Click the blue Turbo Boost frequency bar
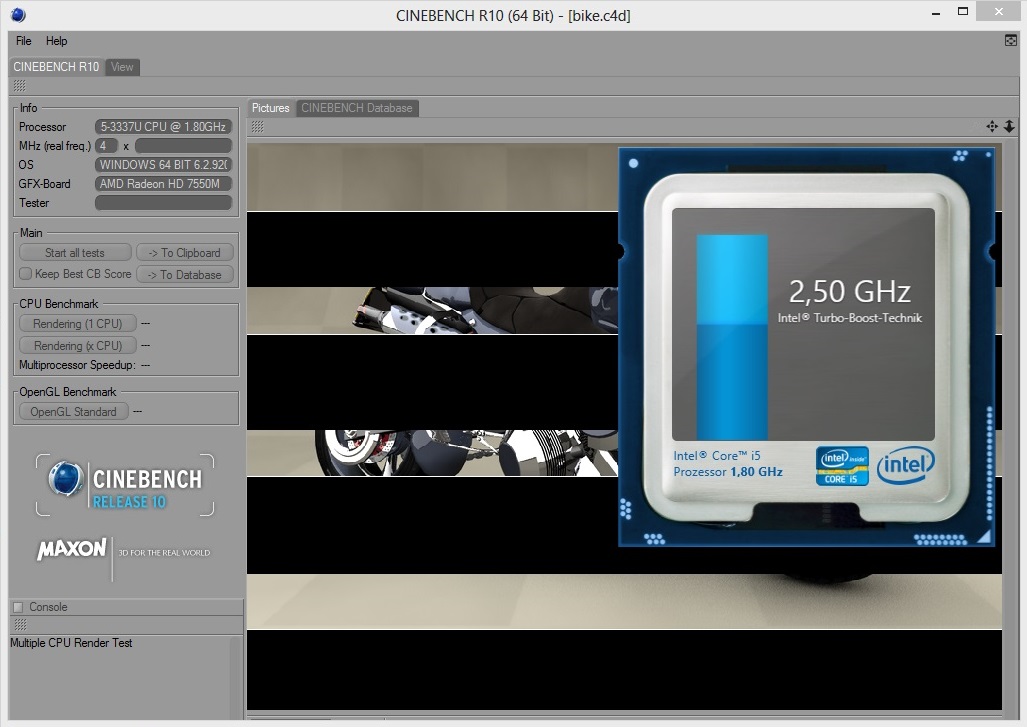1027x727 pixels. (x=732, y=337)
